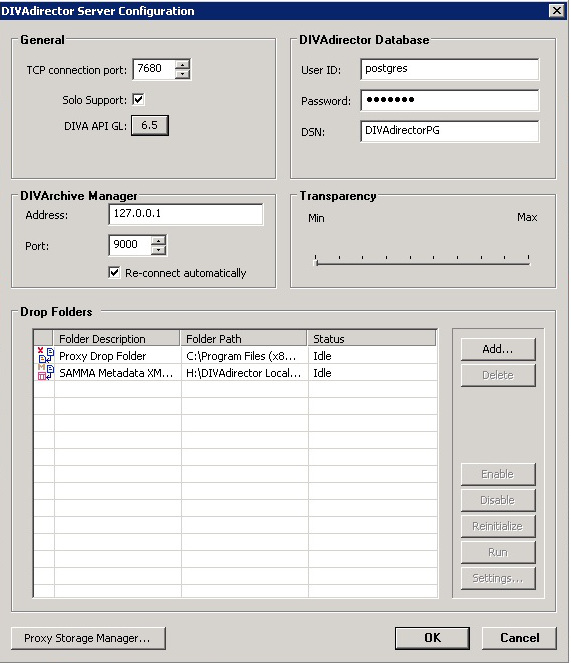Add a new drop folder
571x664 pixels.
(x=498, y=349)
